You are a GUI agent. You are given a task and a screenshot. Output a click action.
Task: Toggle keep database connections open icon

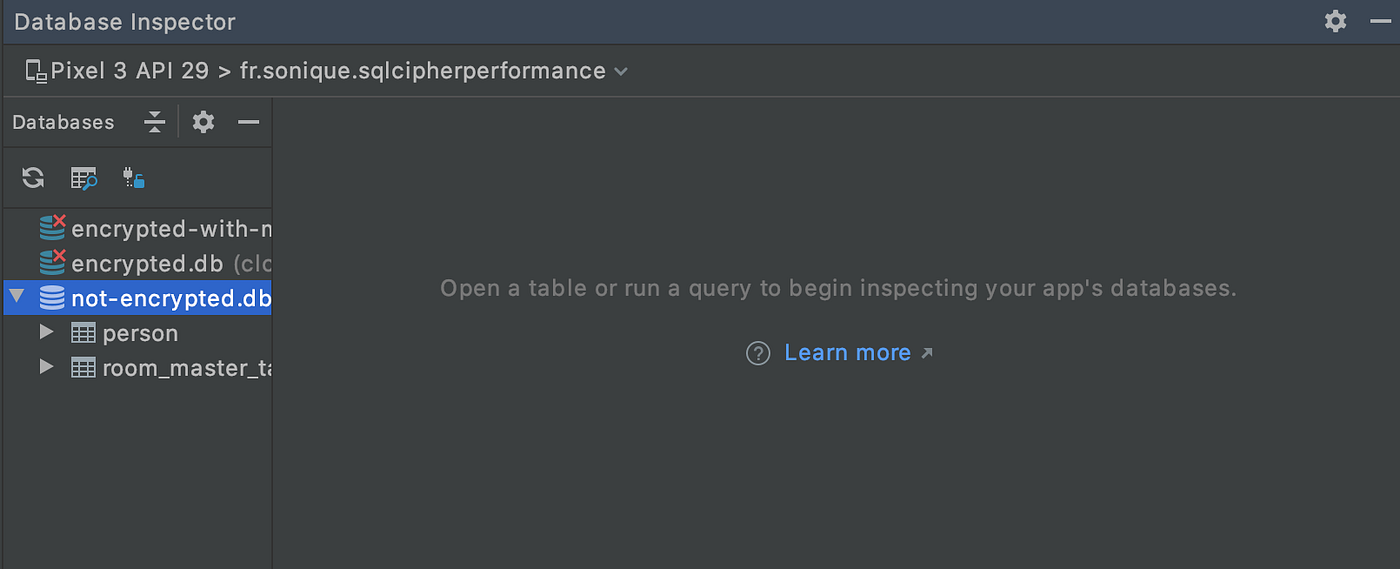tap(135, 178)
